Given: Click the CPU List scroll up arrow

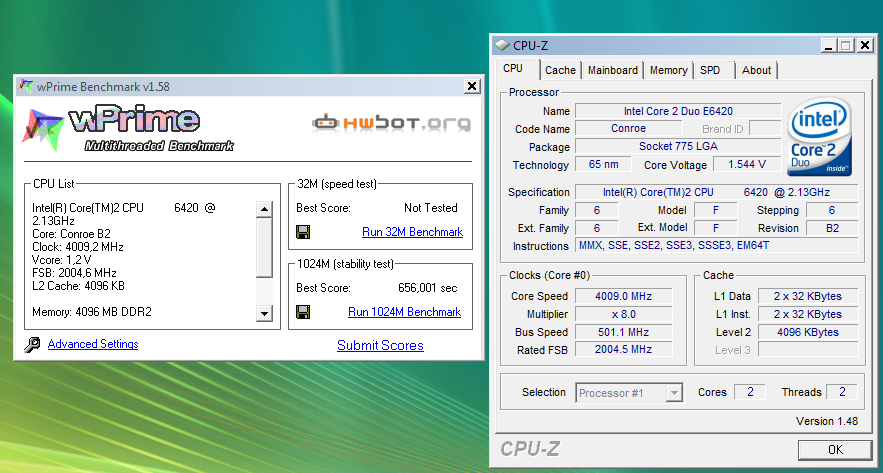Looking at the screenshot, I should pos(264,209).
